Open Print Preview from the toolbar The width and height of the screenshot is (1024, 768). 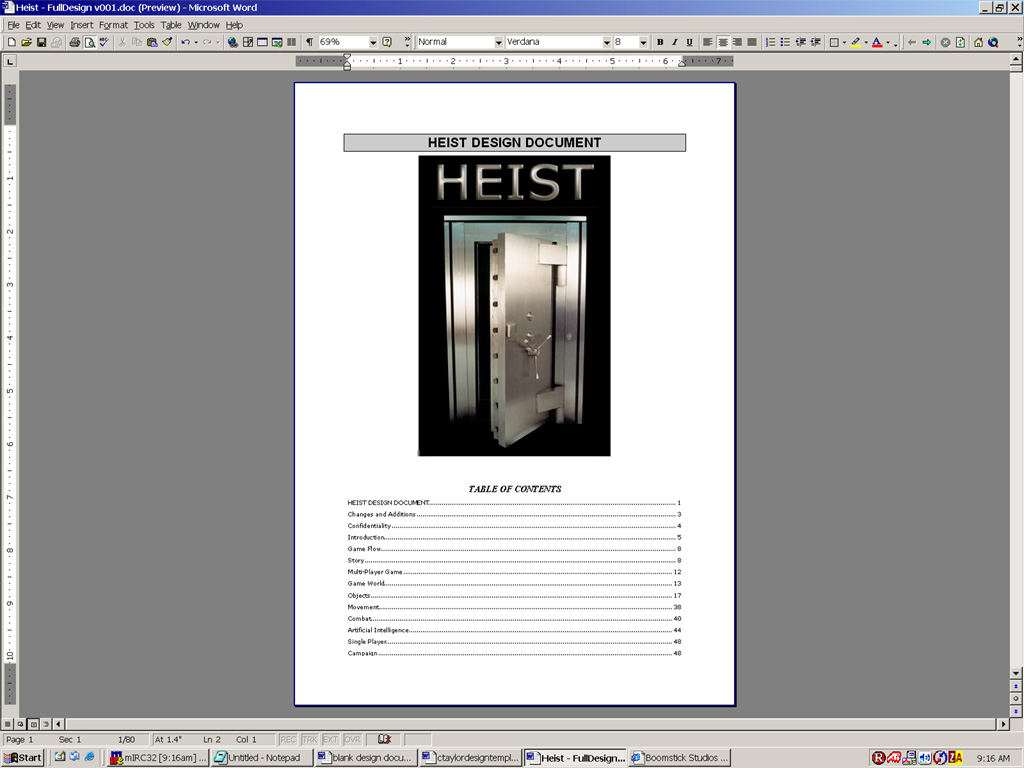coord(90,42)
